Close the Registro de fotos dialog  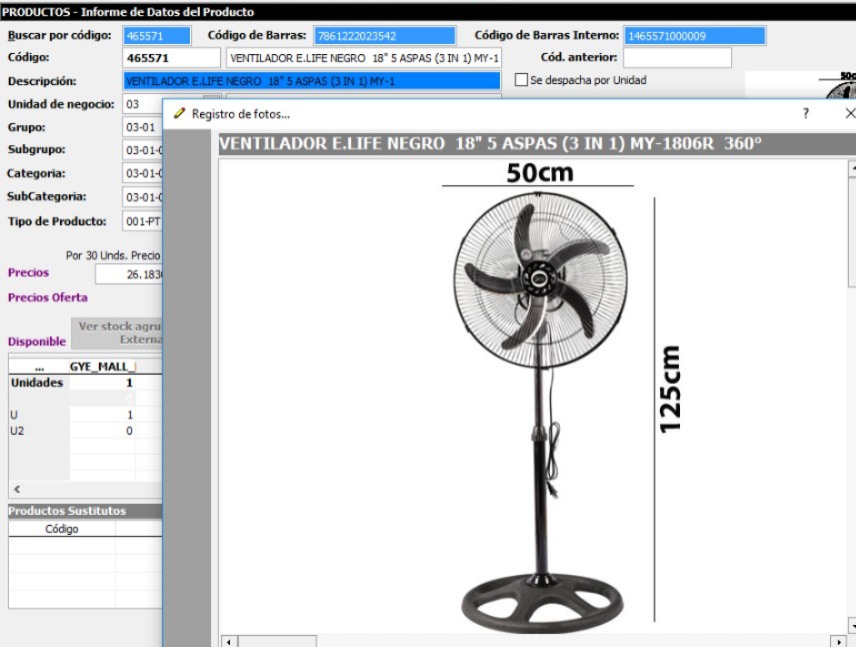849,114
